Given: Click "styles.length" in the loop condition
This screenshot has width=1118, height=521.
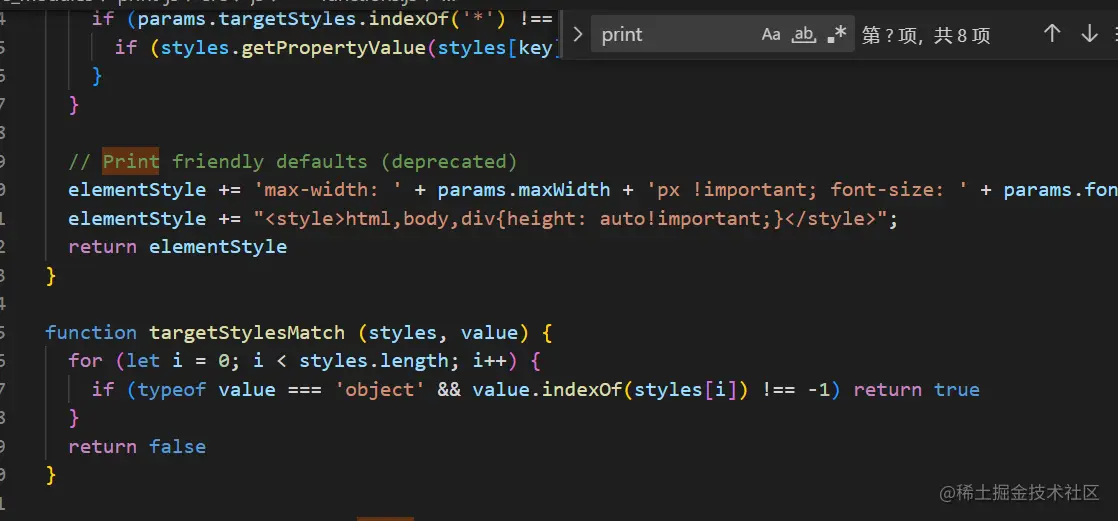Looking at the screenshot, I should click(x=374, y=361).
